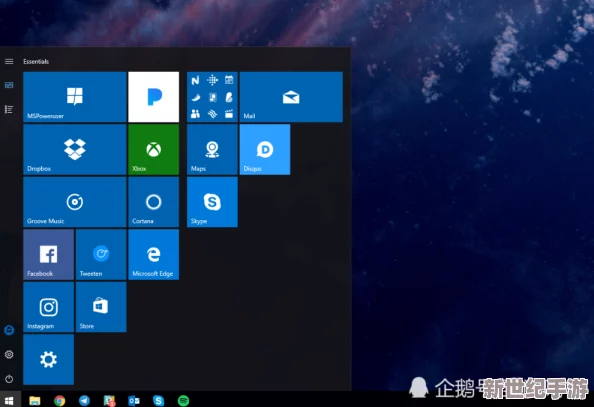The image size is (594, 407).
Task: Click the small feather-shaped tile in folder
Action: point(229,97)
